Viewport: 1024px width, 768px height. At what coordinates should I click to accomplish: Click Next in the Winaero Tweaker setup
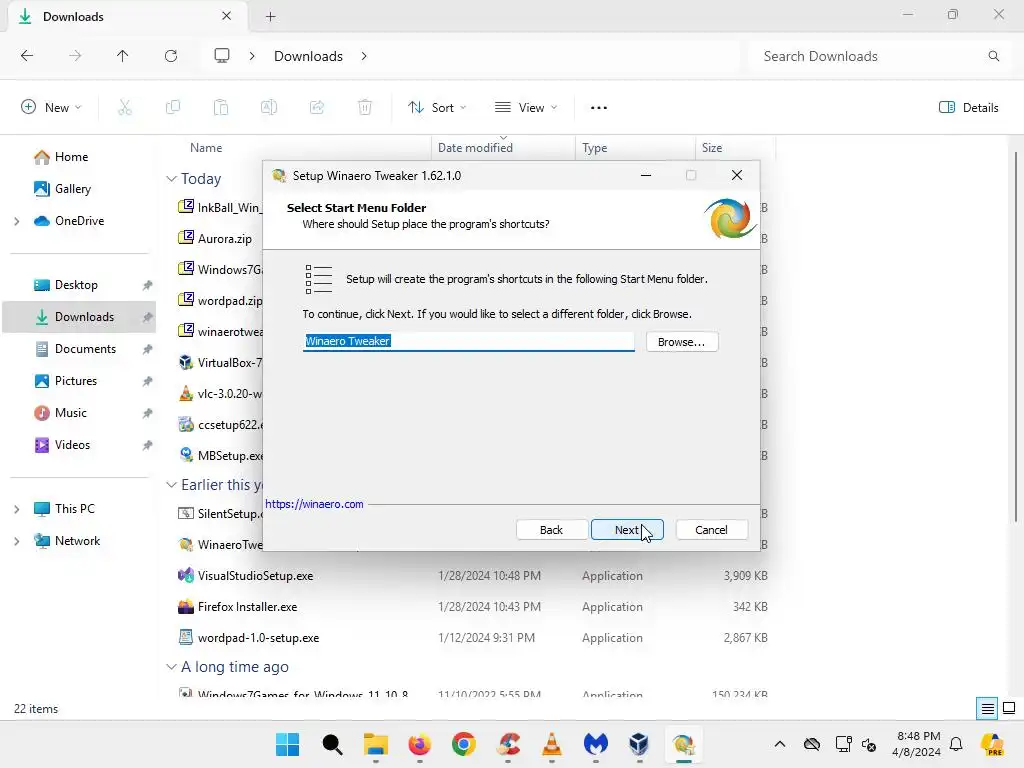[x=626, y=530]
